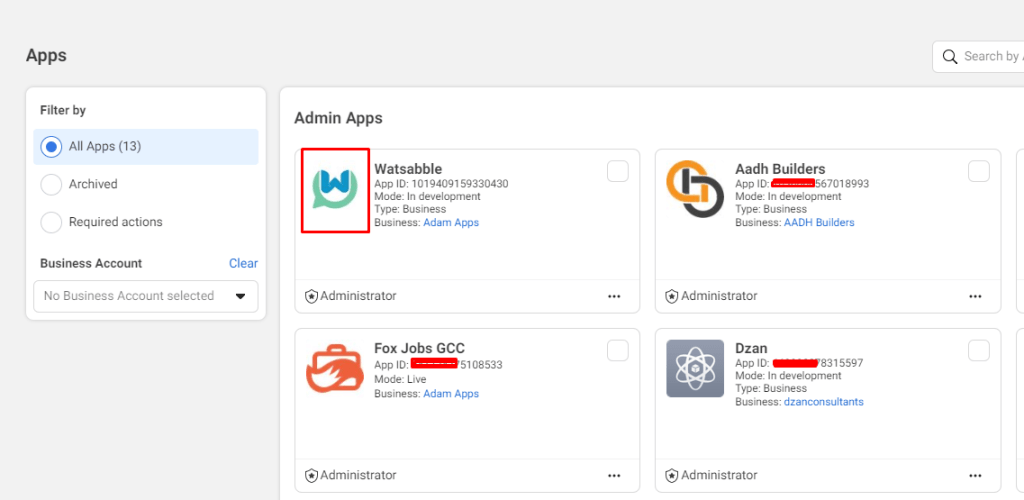Image resolution: width=1024 pixels, height=500 pixels.
Task: Open the Aadh Builders card three-dot menu
Action: (x=975, y=296)
